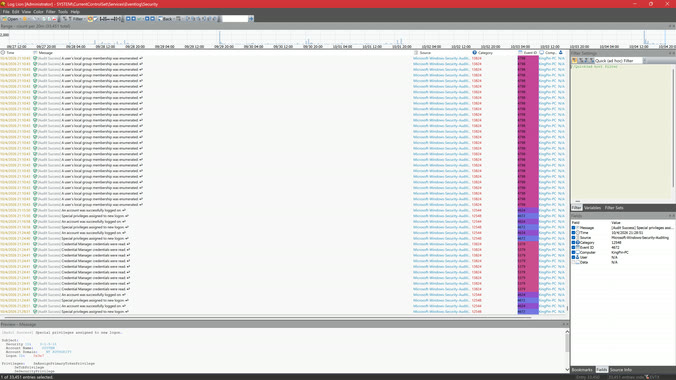
Task: Click the Microsoft-Windows-Security-Auditing value in Fields
Action: pos(640,238)
